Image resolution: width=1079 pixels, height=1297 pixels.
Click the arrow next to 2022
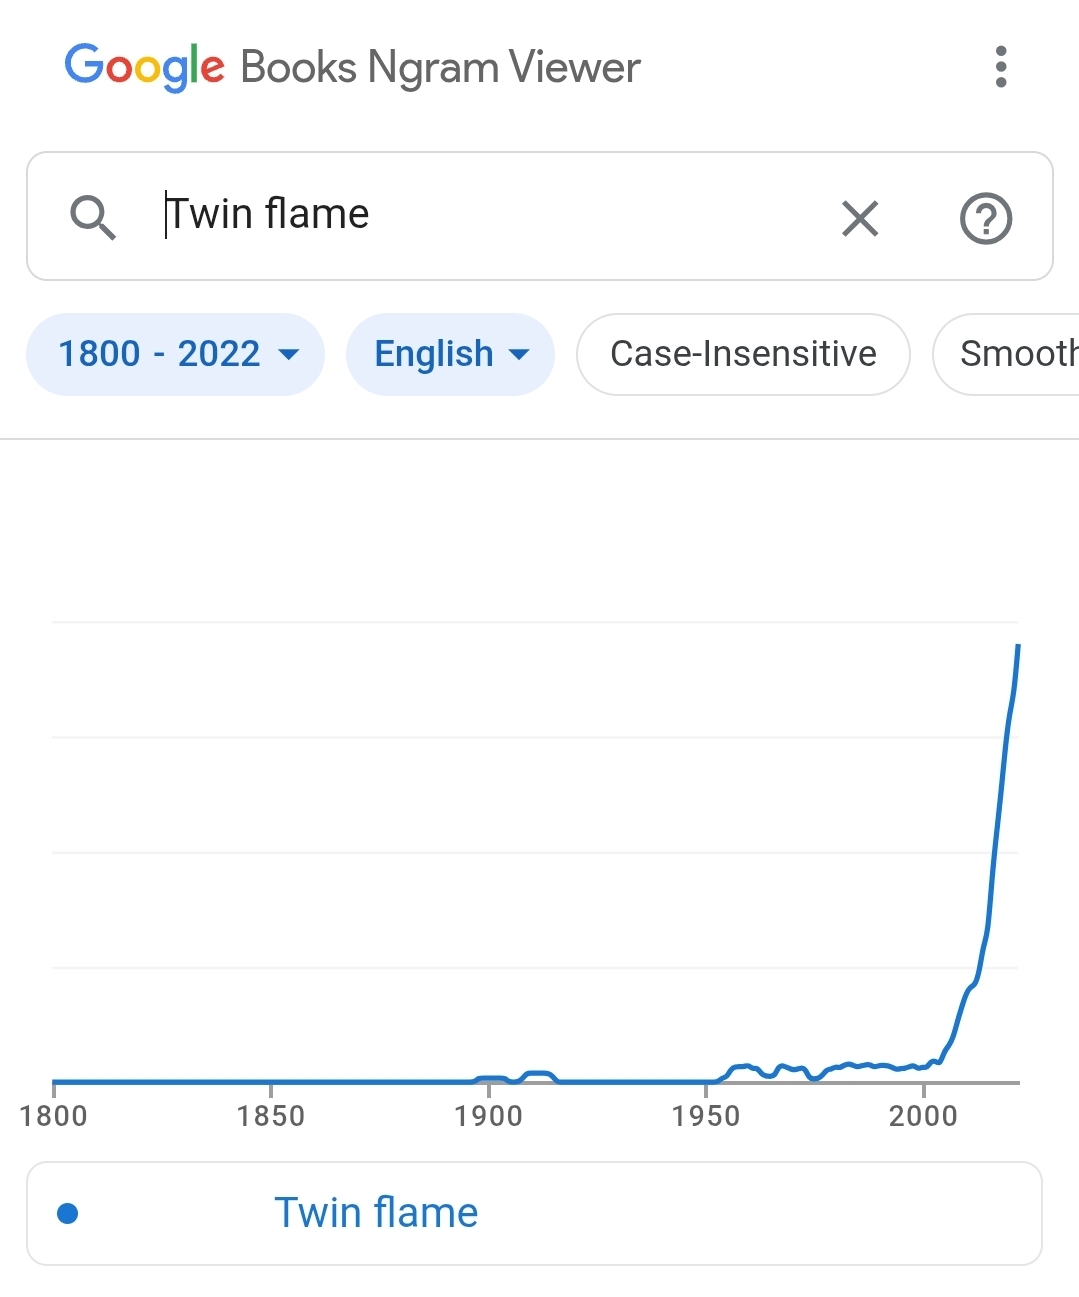point(288,354)
